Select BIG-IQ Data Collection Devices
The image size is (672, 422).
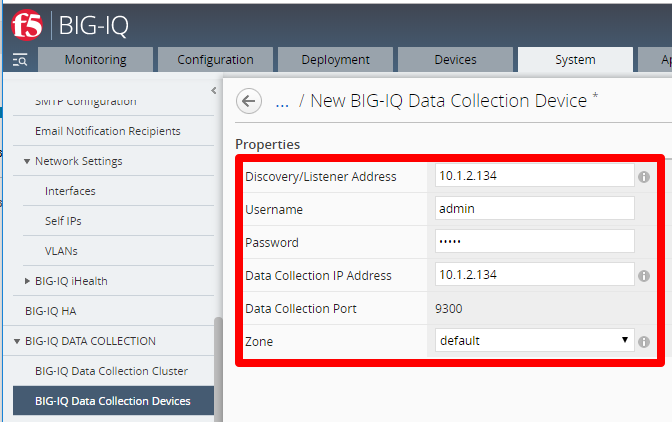pyautogui.click(x=113, y=401)
